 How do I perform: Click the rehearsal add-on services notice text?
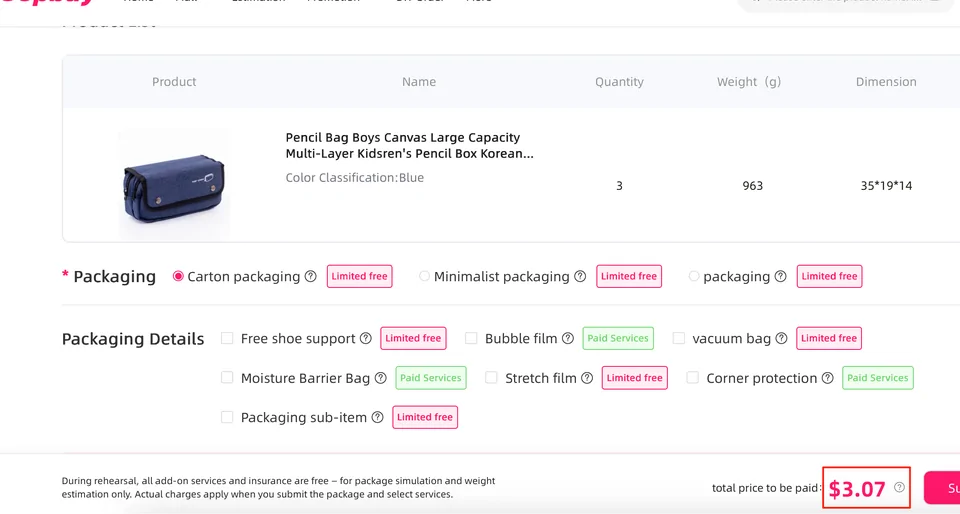click(x=279, y=488)
